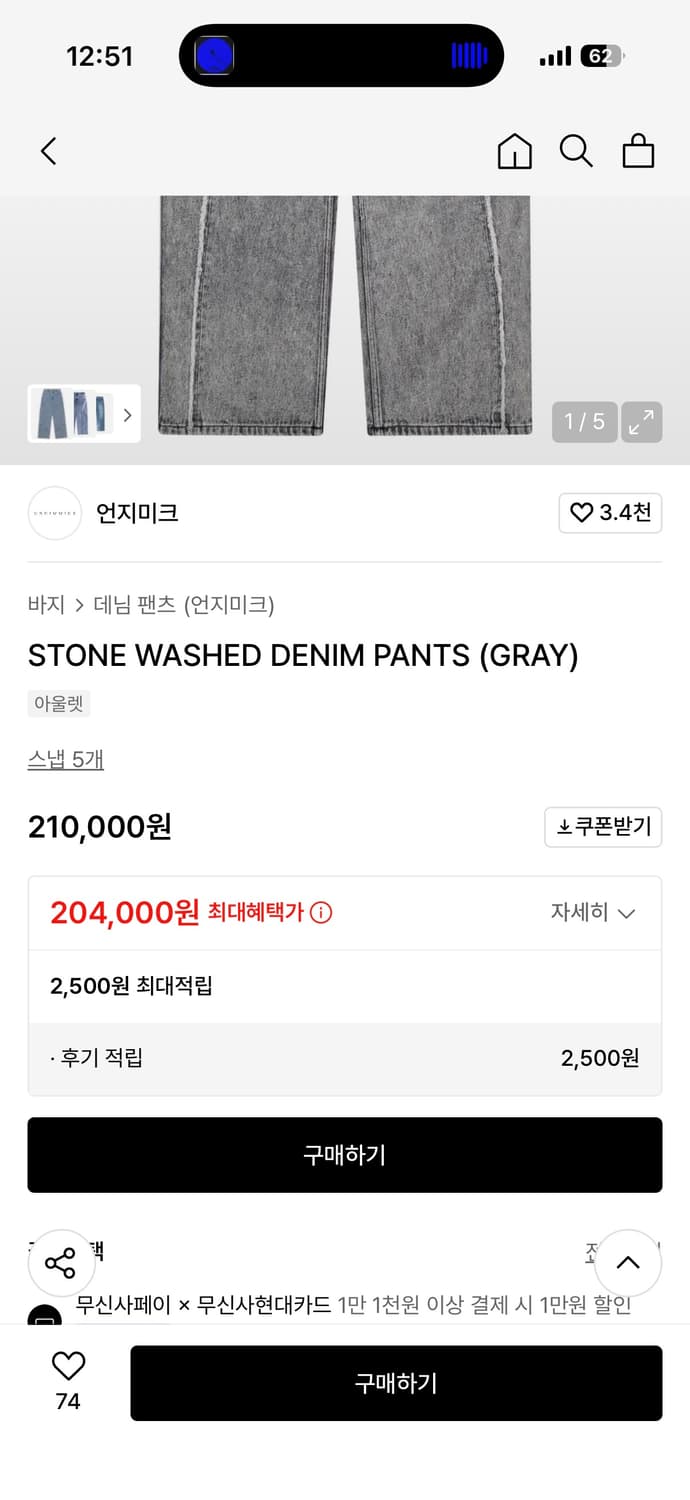Open the Home screen icon
This screenshot has width=690, height=1500.
point(514,151)
